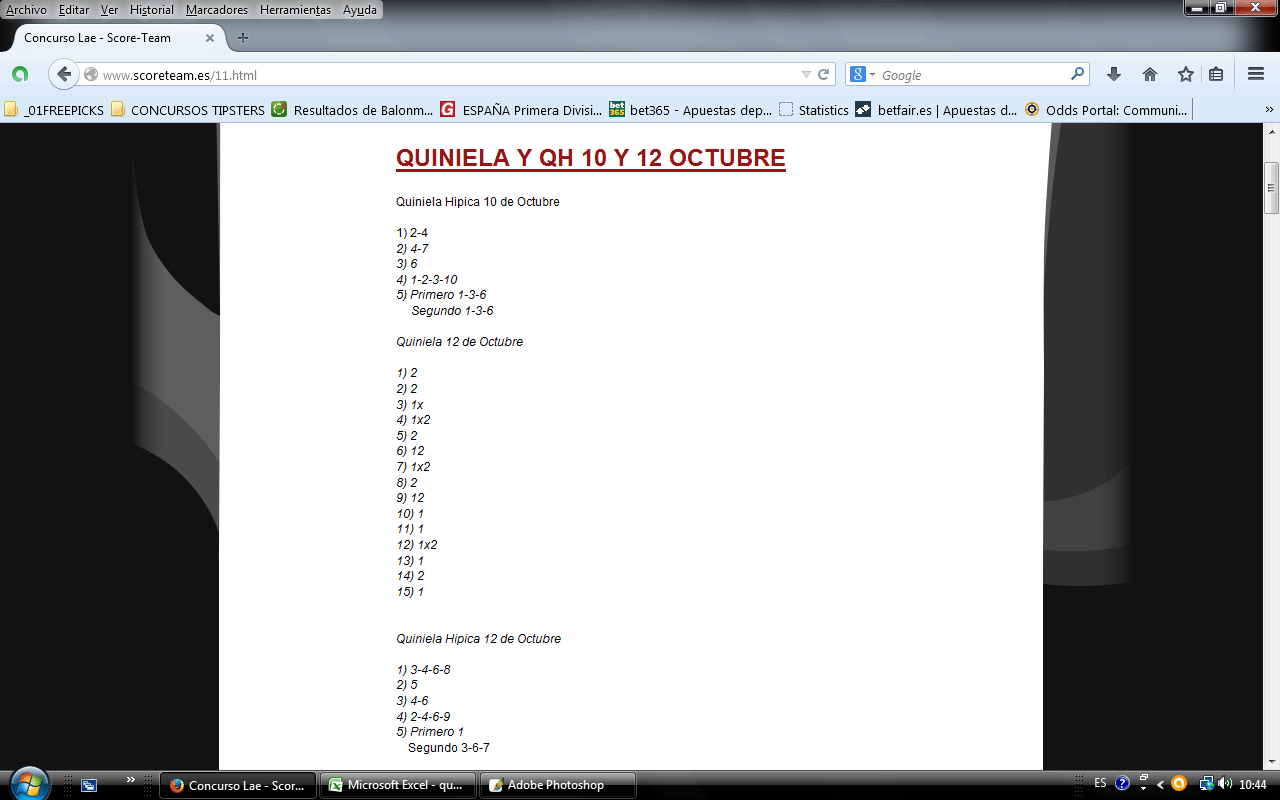Viewport: 1280px width, 800px height.
Task: Click the QUINIELA Y QH 10 Y 12 OCTUBRE heading
Action: pyautogui.click(x=591, y=158)
